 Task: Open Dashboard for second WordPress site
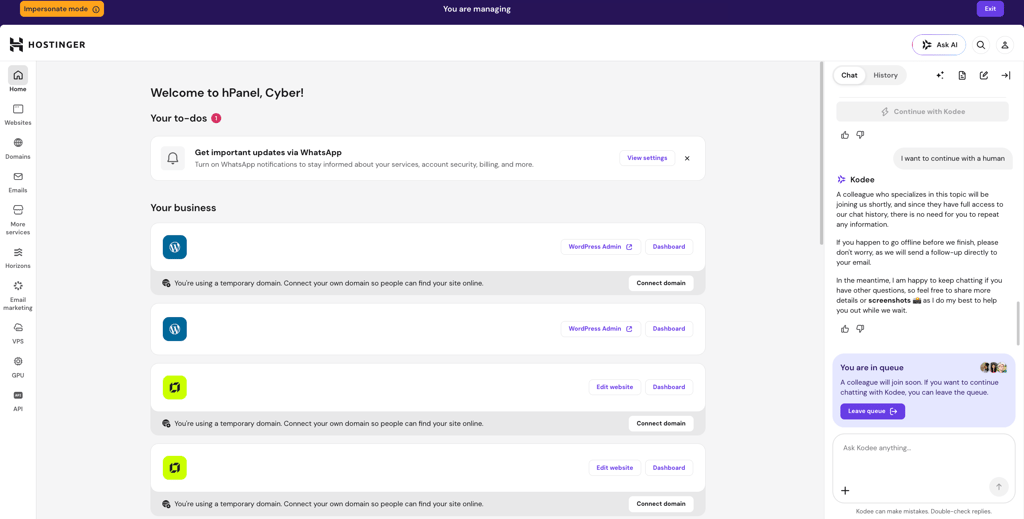(669, 329)
